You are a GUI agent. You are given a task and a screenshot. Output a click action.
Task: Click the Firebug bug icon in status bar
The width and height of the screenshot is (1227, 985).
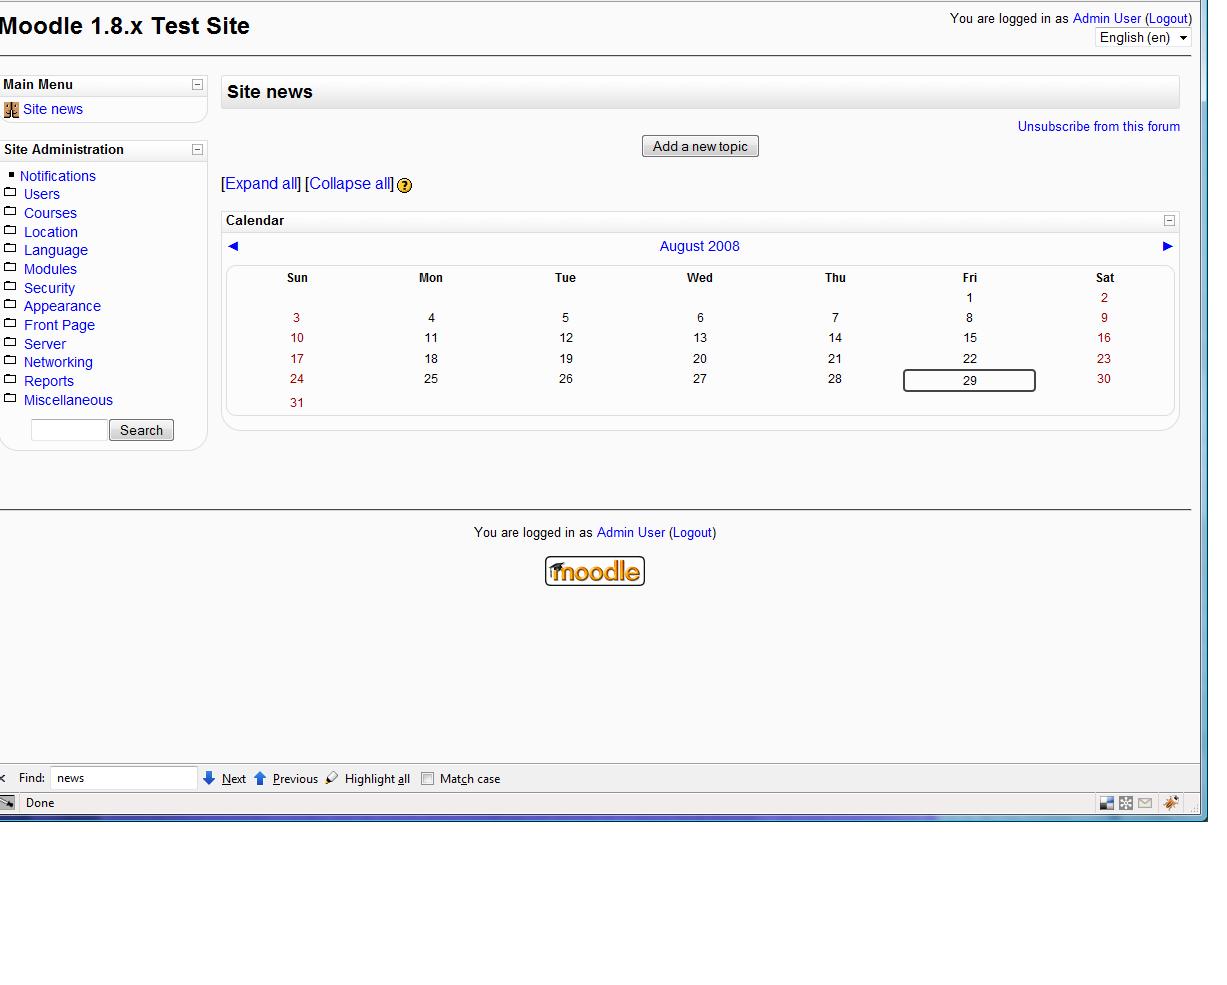(x=1170, y=802)
